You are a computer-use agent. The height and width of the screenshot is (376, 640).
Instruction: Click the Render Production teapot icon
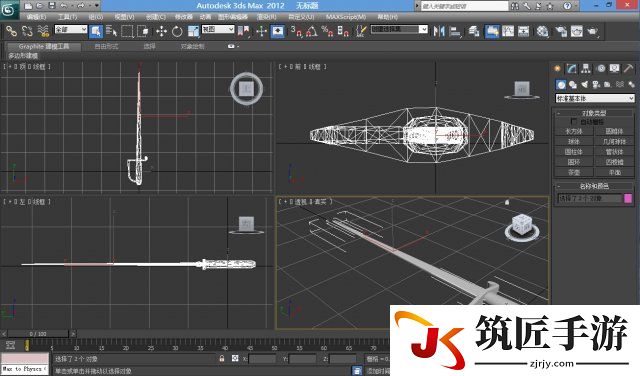point(593,31)
